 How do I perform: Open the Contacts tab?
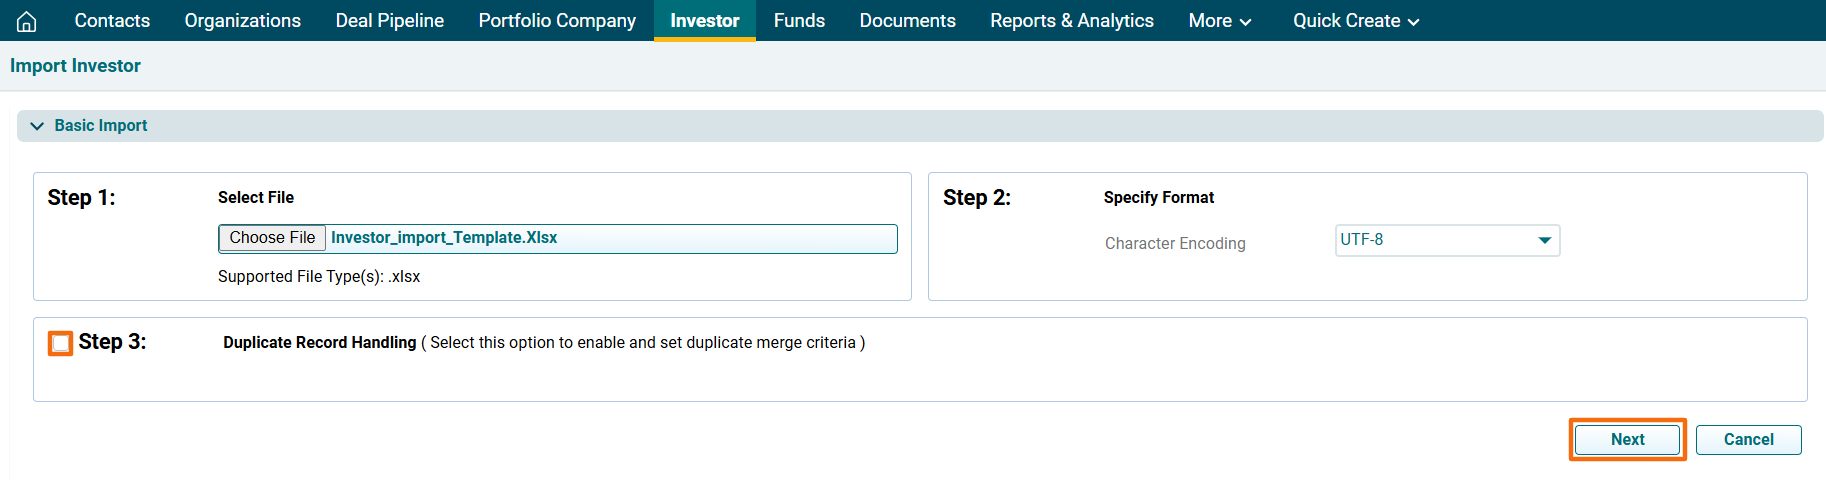(x=112, y=21)
